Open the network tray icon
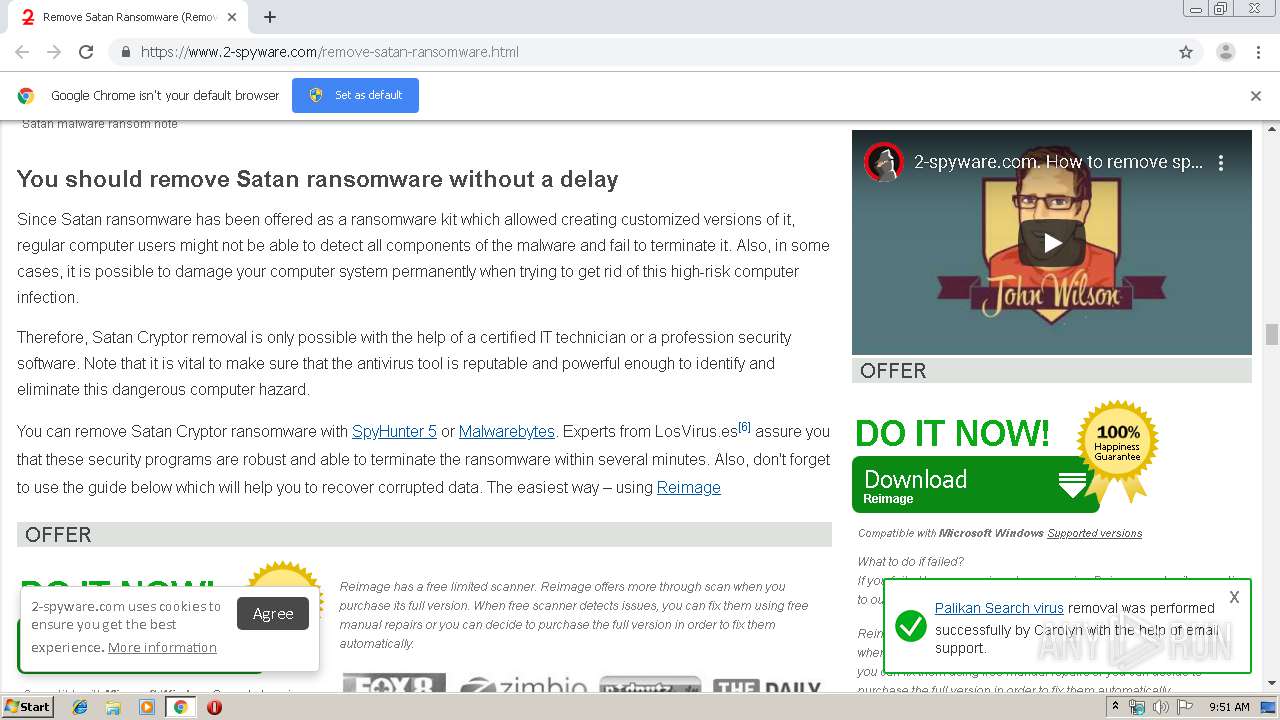 [1137, 707]
